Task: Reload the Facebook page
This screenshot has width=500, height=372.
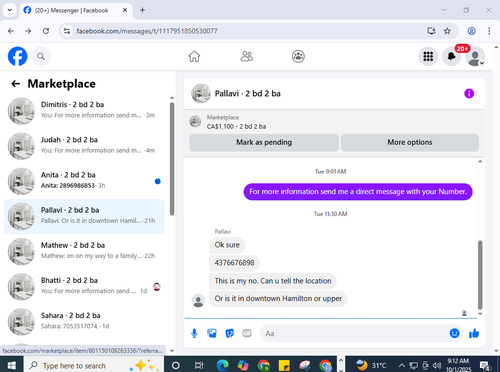Action: click(x=46, y=31)
